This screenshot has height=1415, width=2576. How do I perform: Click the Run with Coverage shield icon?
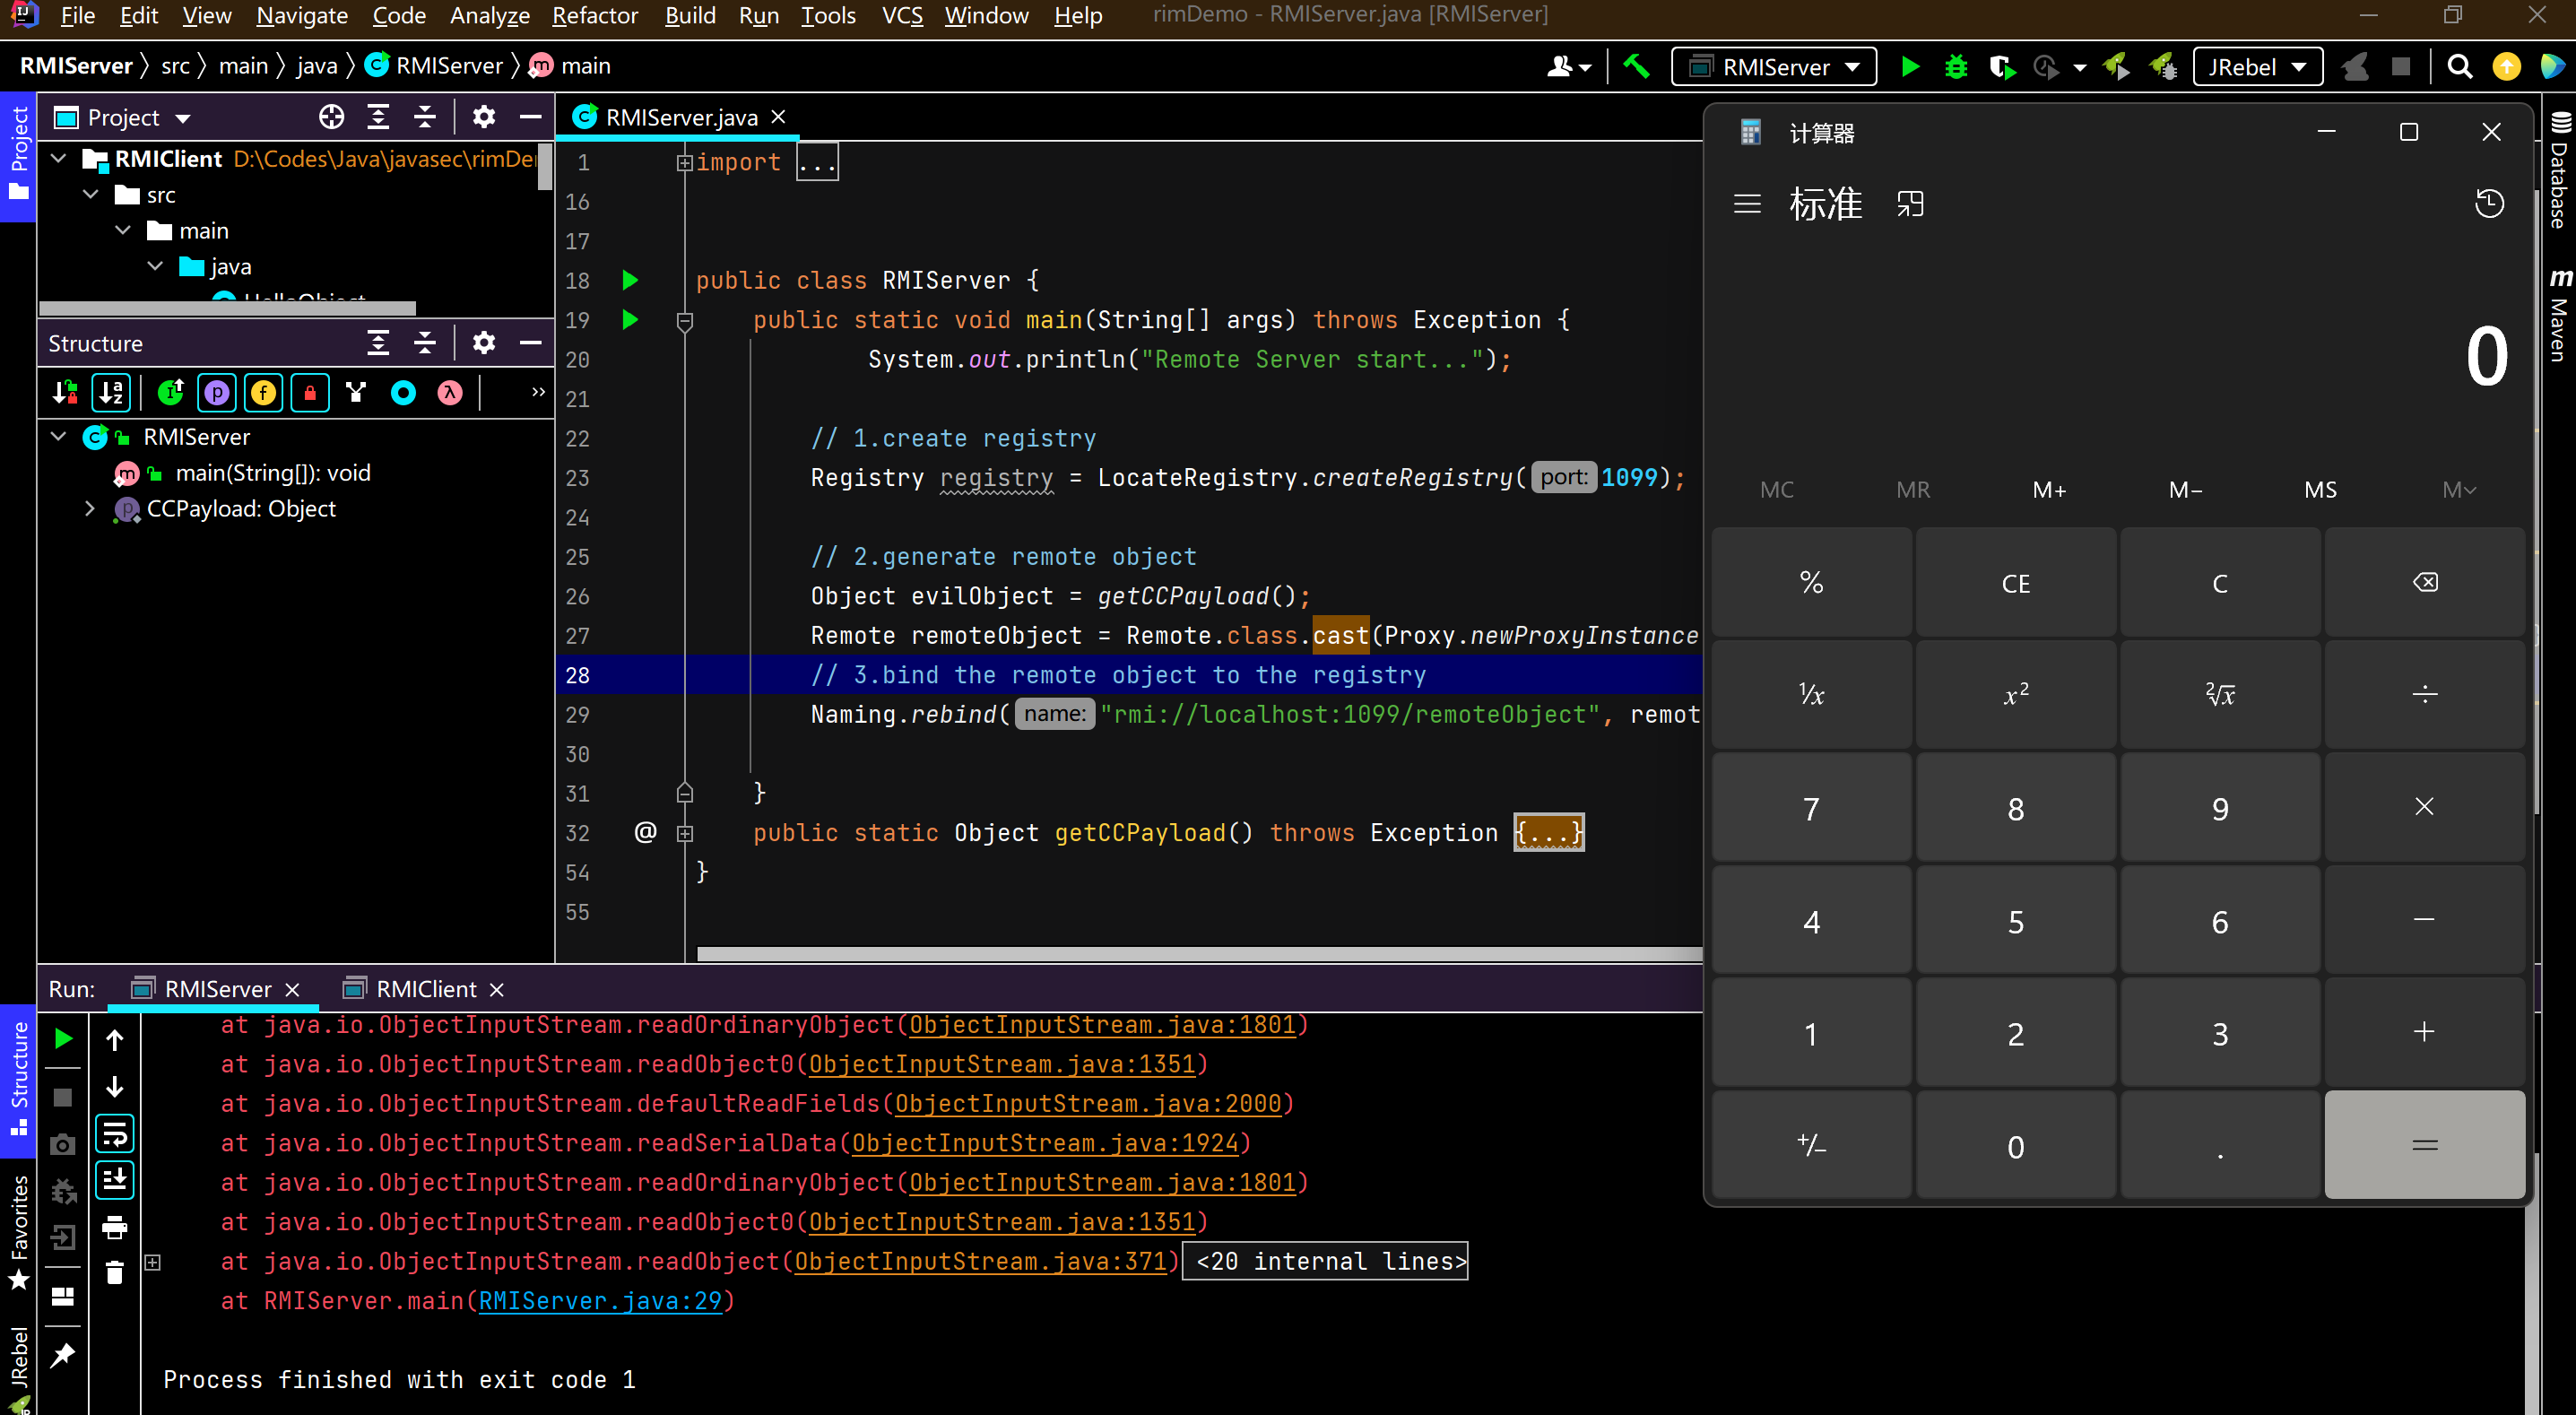point(2001,67)
